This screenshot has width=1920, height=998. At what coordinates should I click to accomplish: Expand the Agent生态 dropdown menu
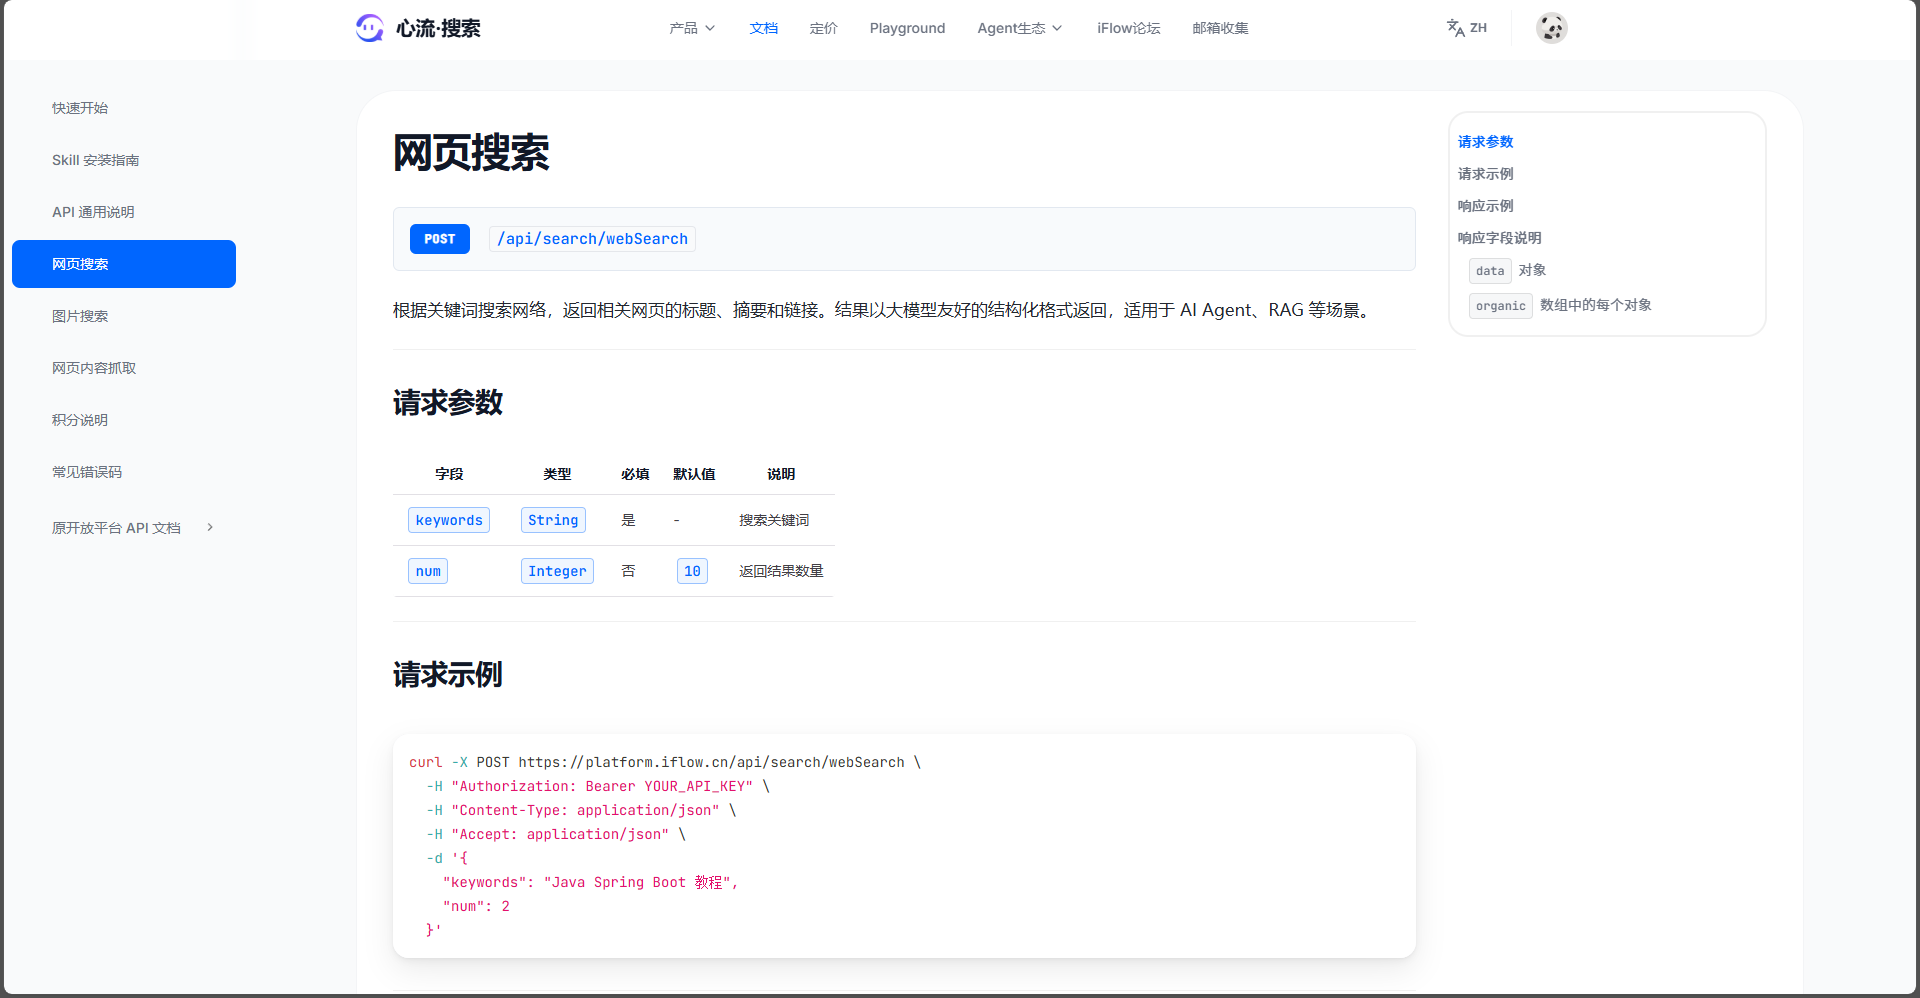pos(1019,28)
